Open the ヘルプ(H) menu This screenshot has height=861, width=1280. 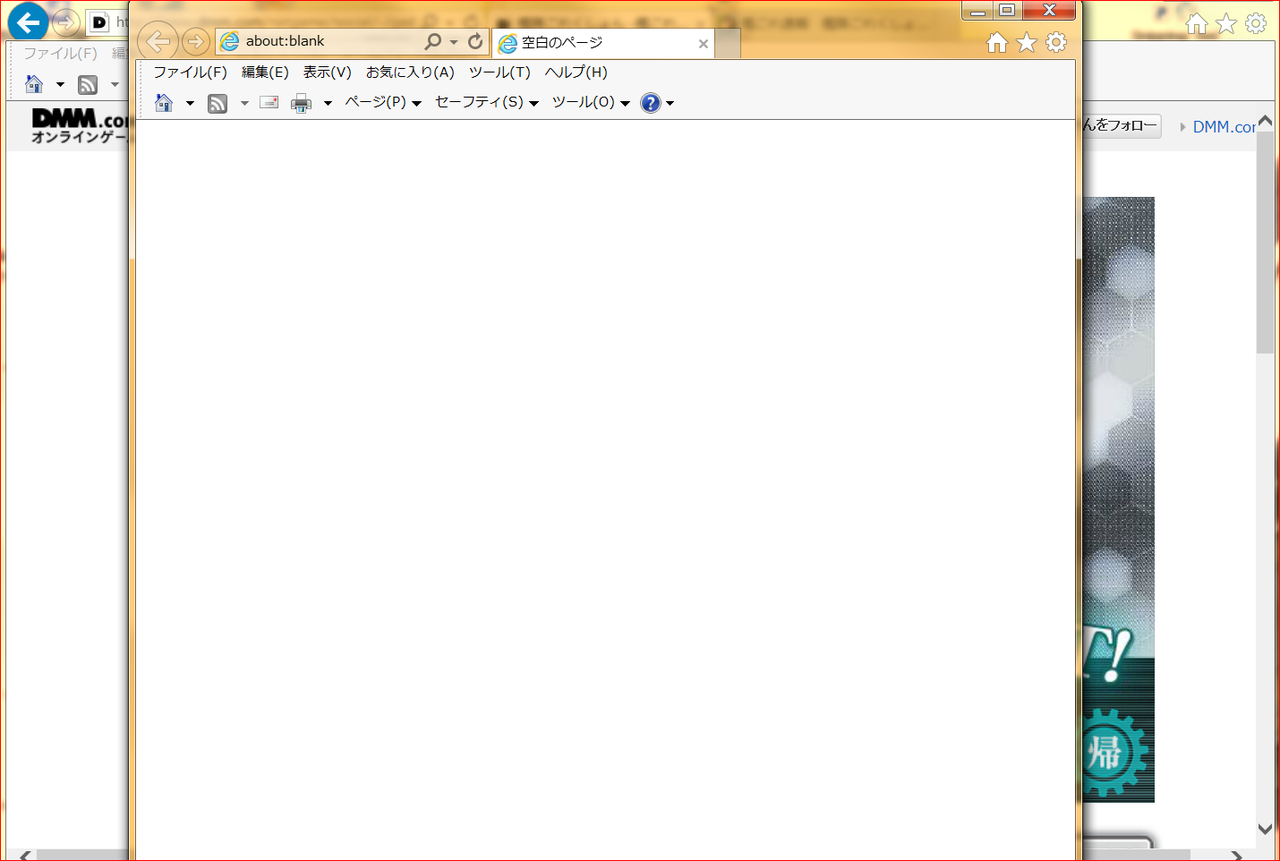576,72
